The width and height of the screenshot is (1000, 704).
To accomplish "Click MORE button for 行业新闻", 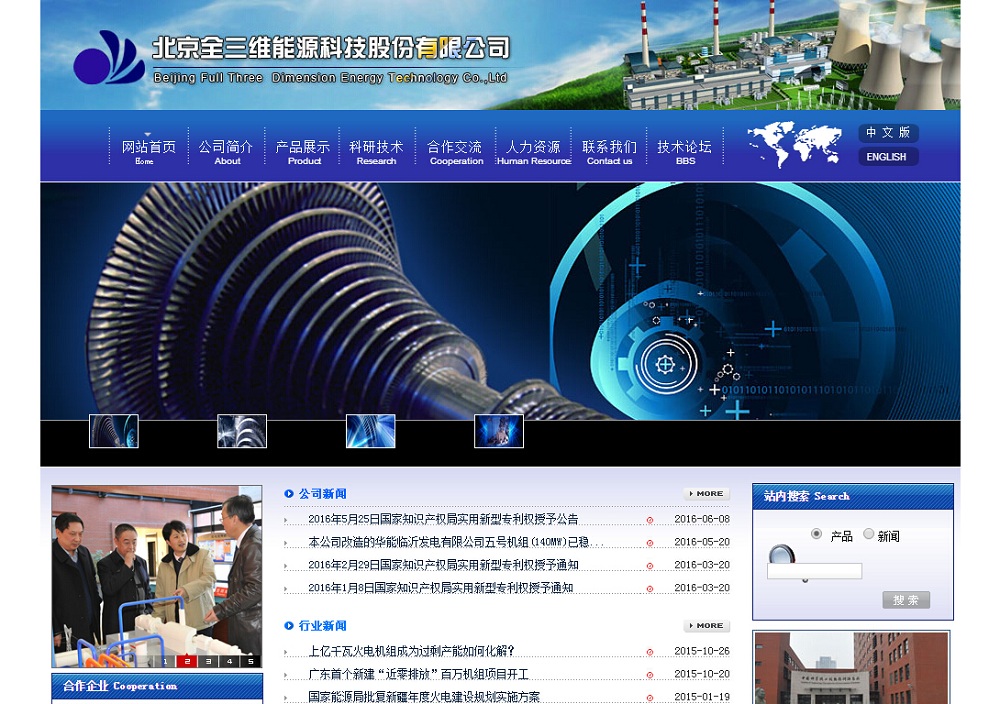I will pyautogui.click(x=706, y=626).
